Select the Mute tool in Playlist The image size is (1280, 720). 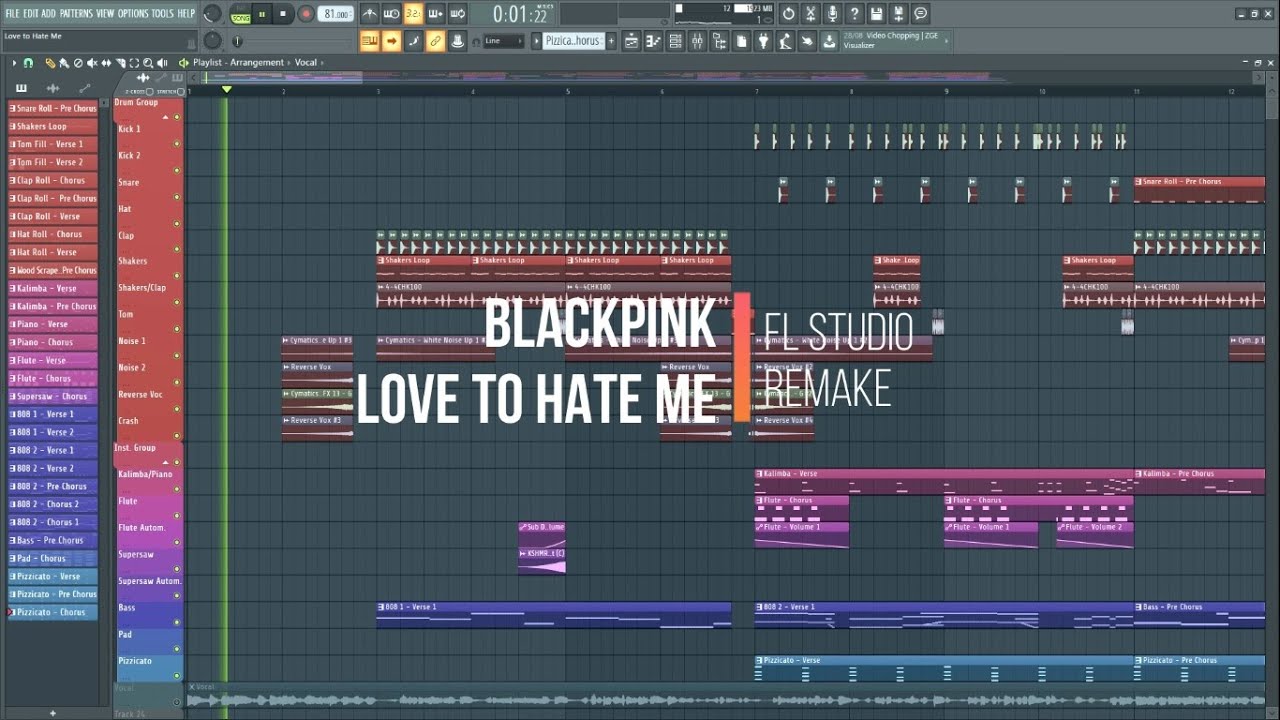click(92, 63)
